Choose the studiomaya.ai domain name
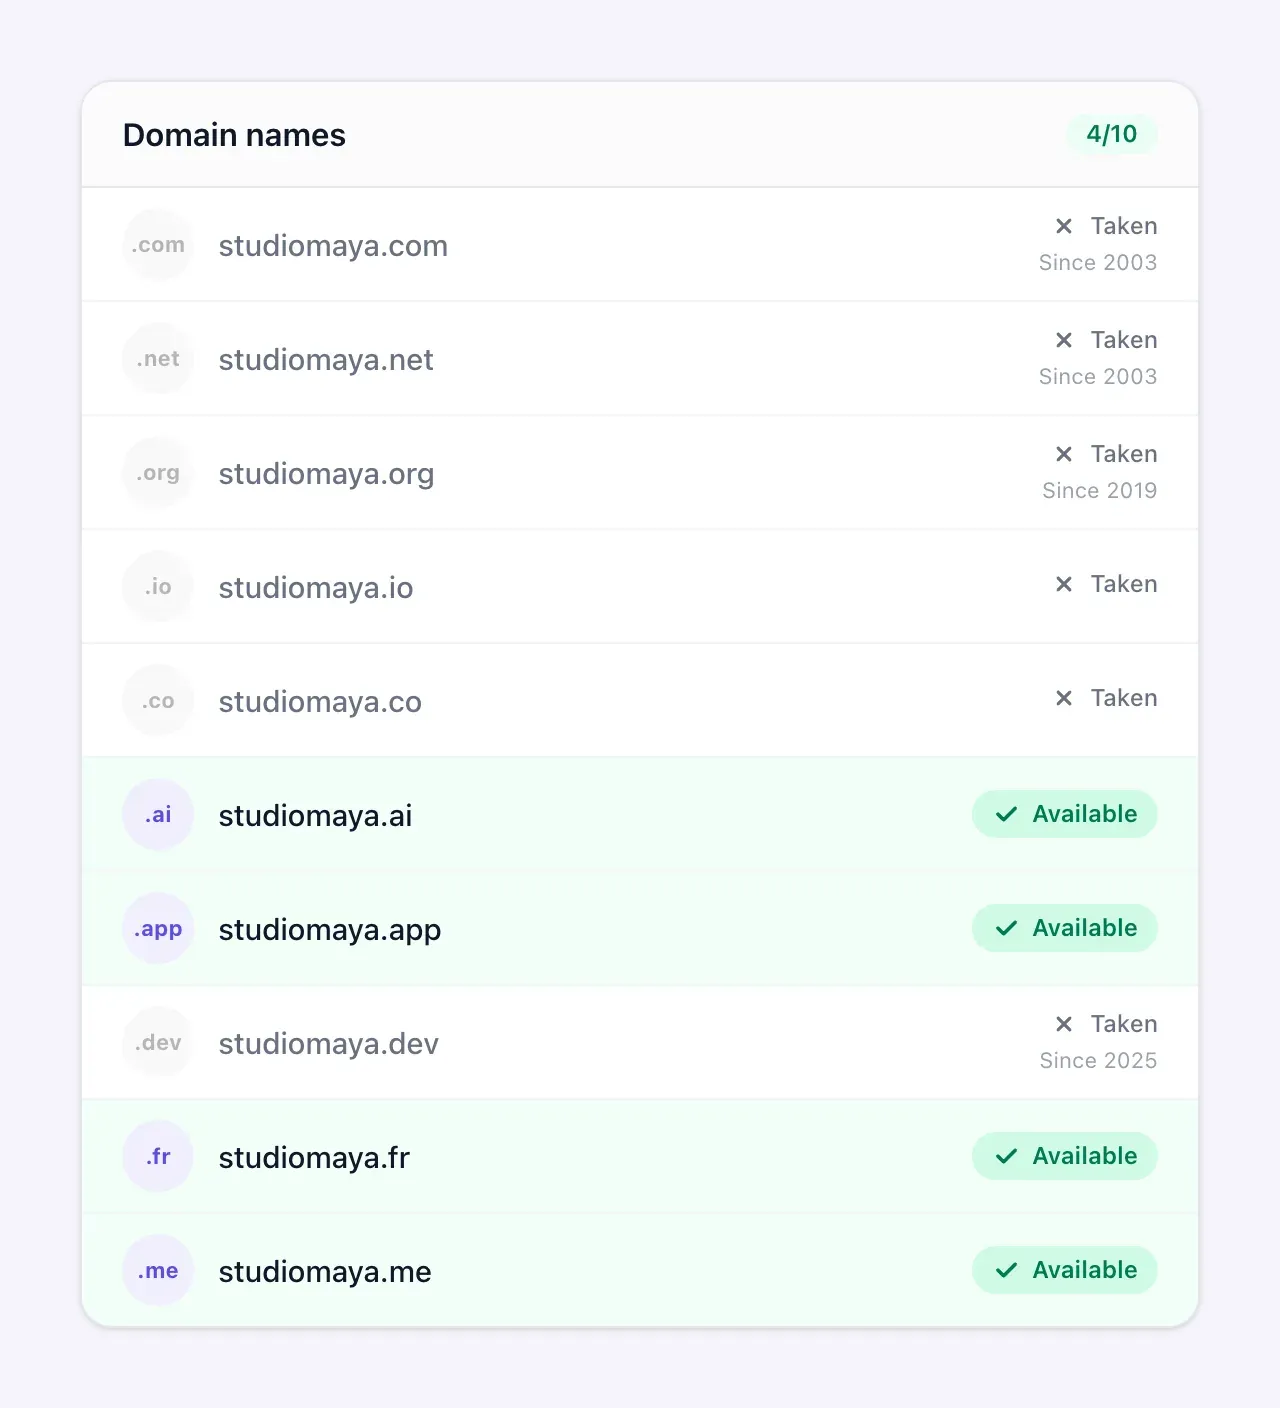 (x=316, y=816)
